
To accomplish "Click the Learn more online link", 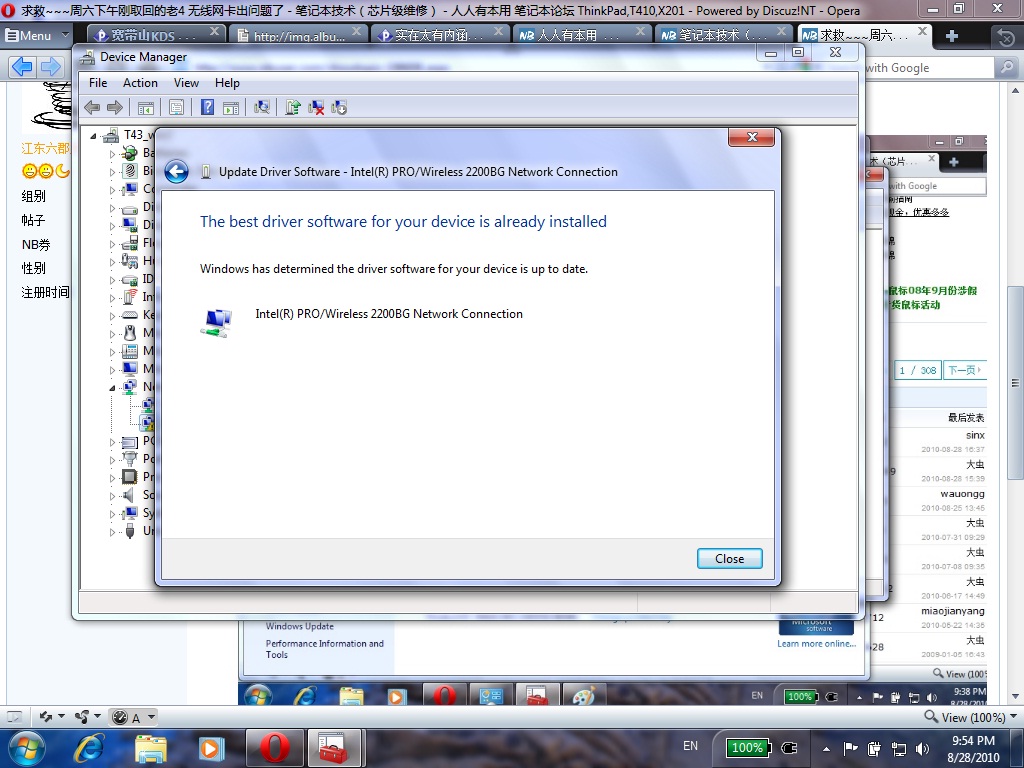I will pyautogui.click(x=816, y=643).
